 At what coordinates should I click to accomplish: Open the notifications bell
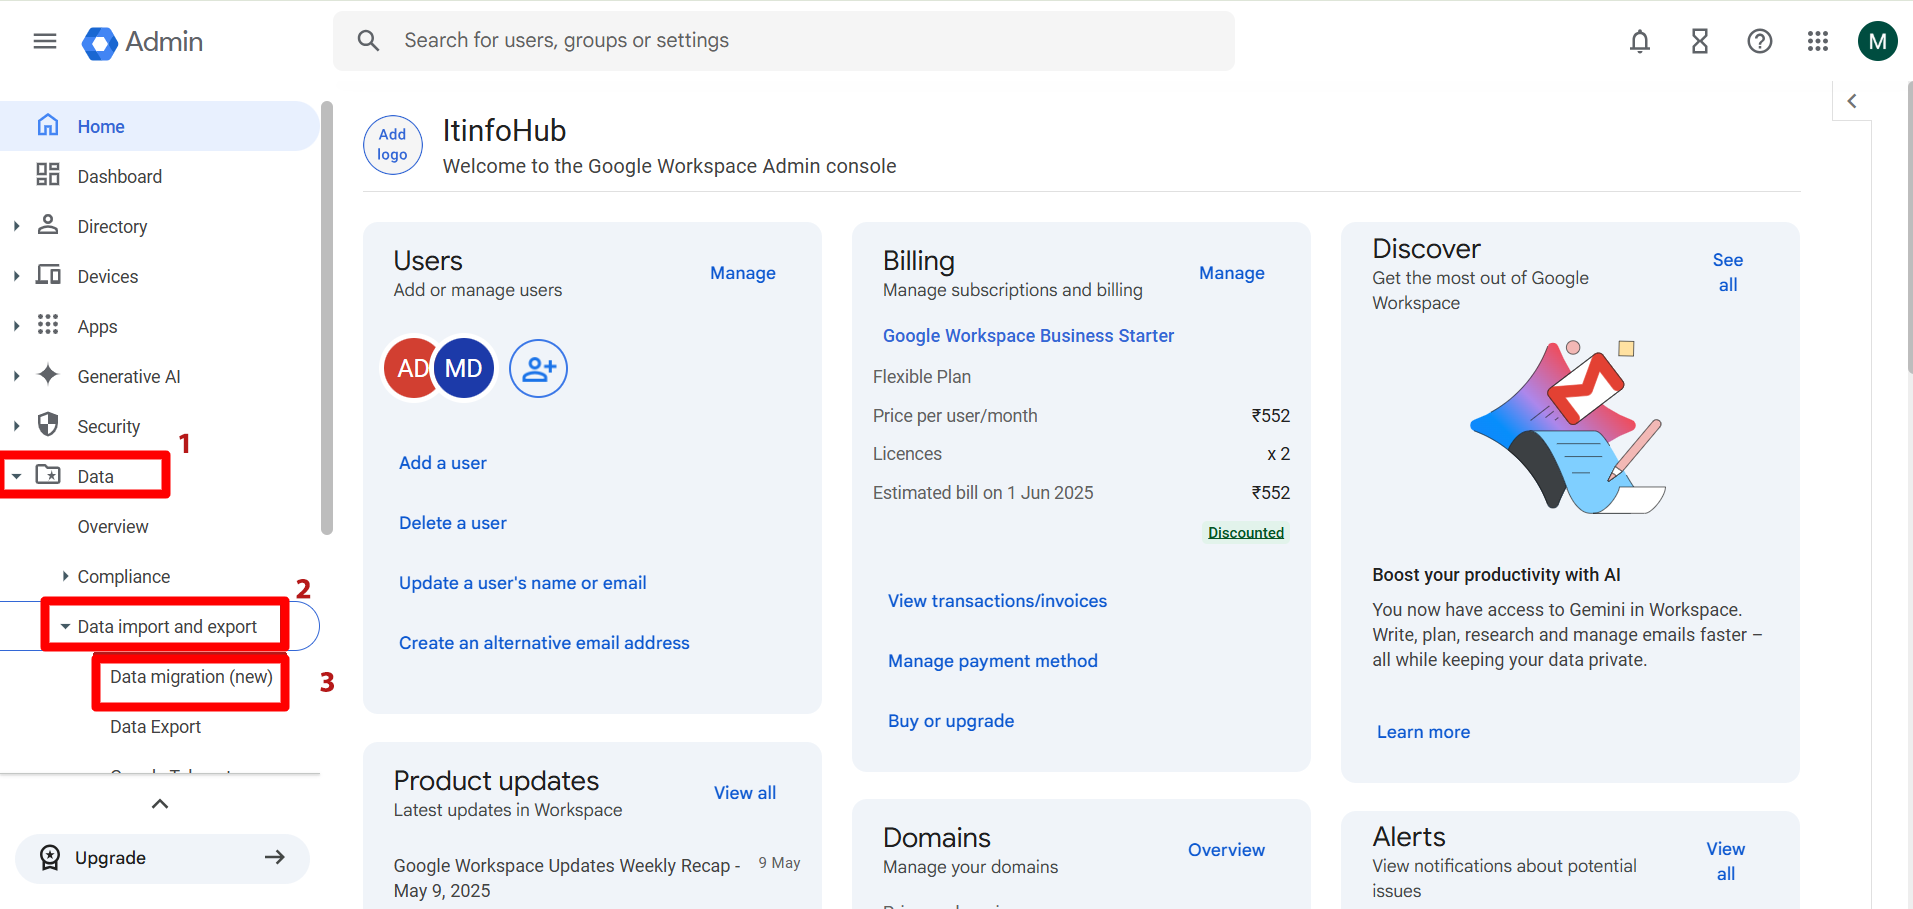(1640, 41)
